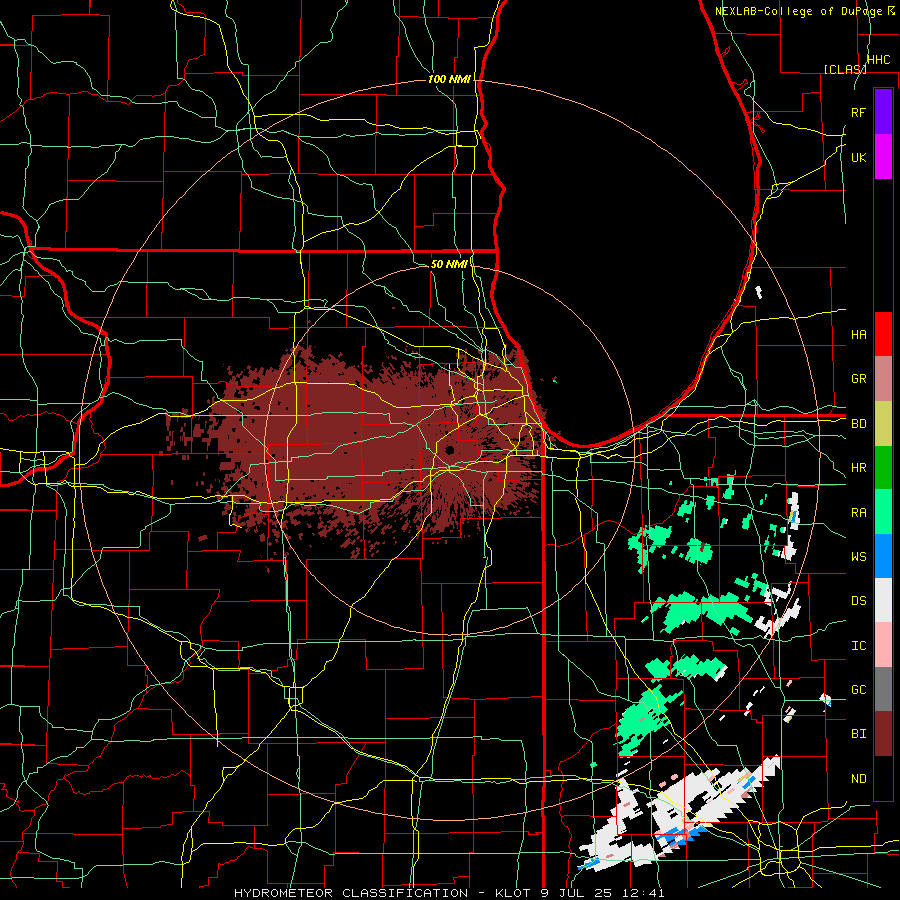Select the yellow BD legend swatch
Viewport: 900px width, 900px height.
[883, 423]
